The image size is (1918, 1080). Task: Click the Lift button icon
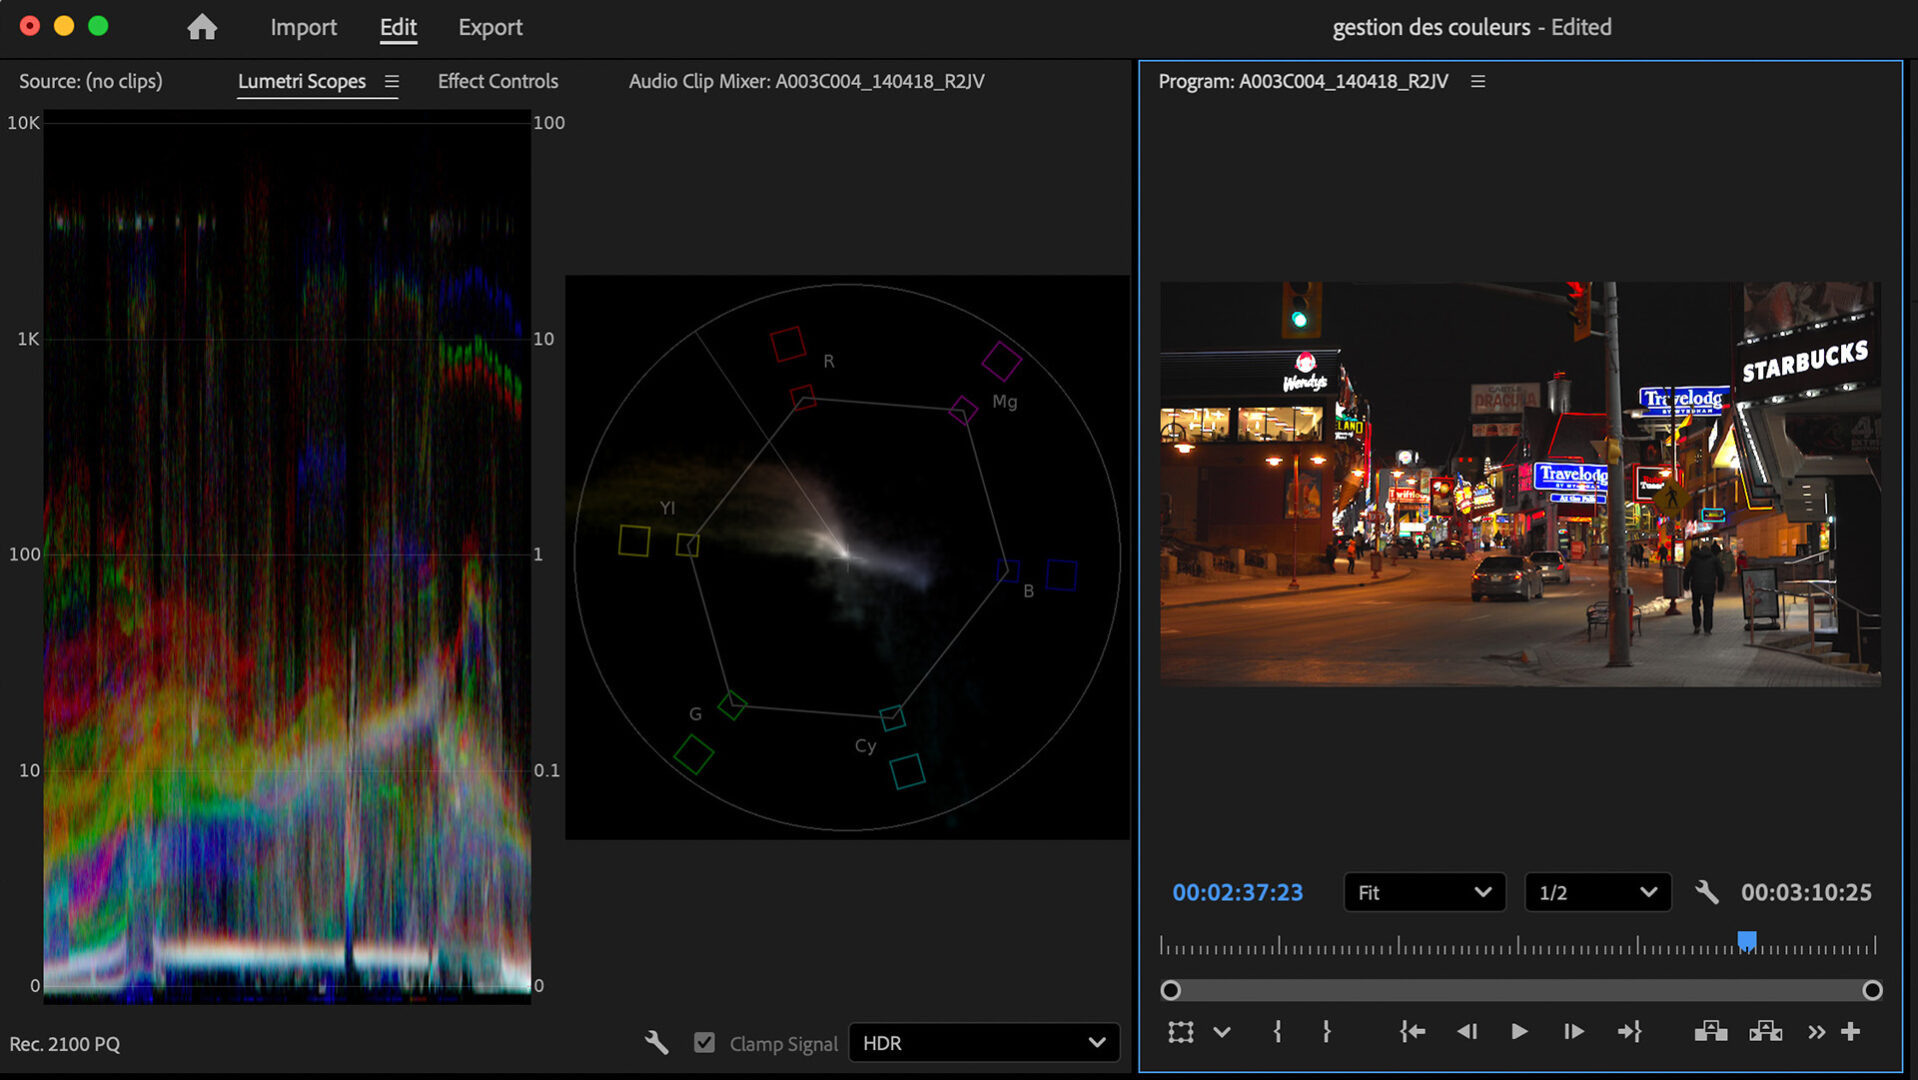[x=1710, y=1031]
